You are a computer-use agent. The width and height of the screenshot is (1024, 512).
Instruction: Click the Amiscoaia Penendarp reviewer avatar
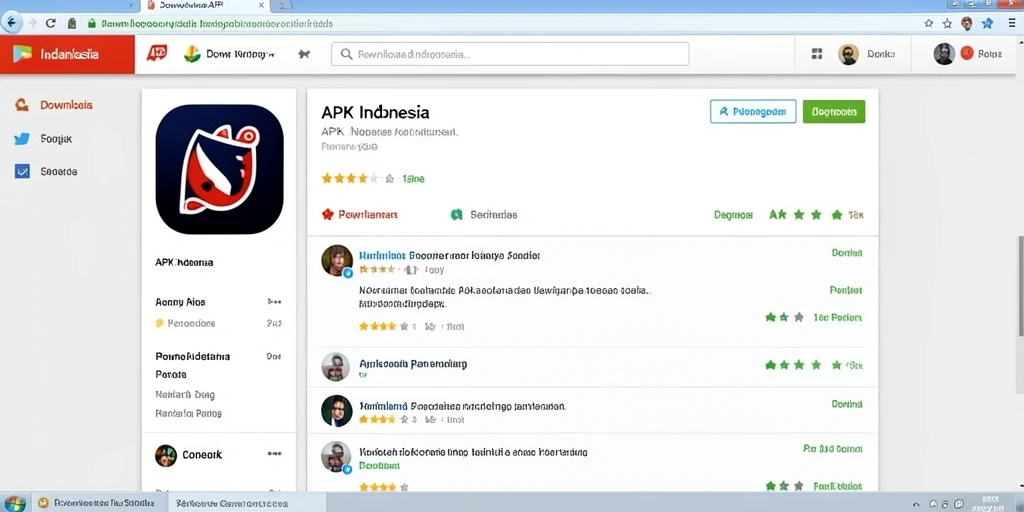[x=336, y=367]
